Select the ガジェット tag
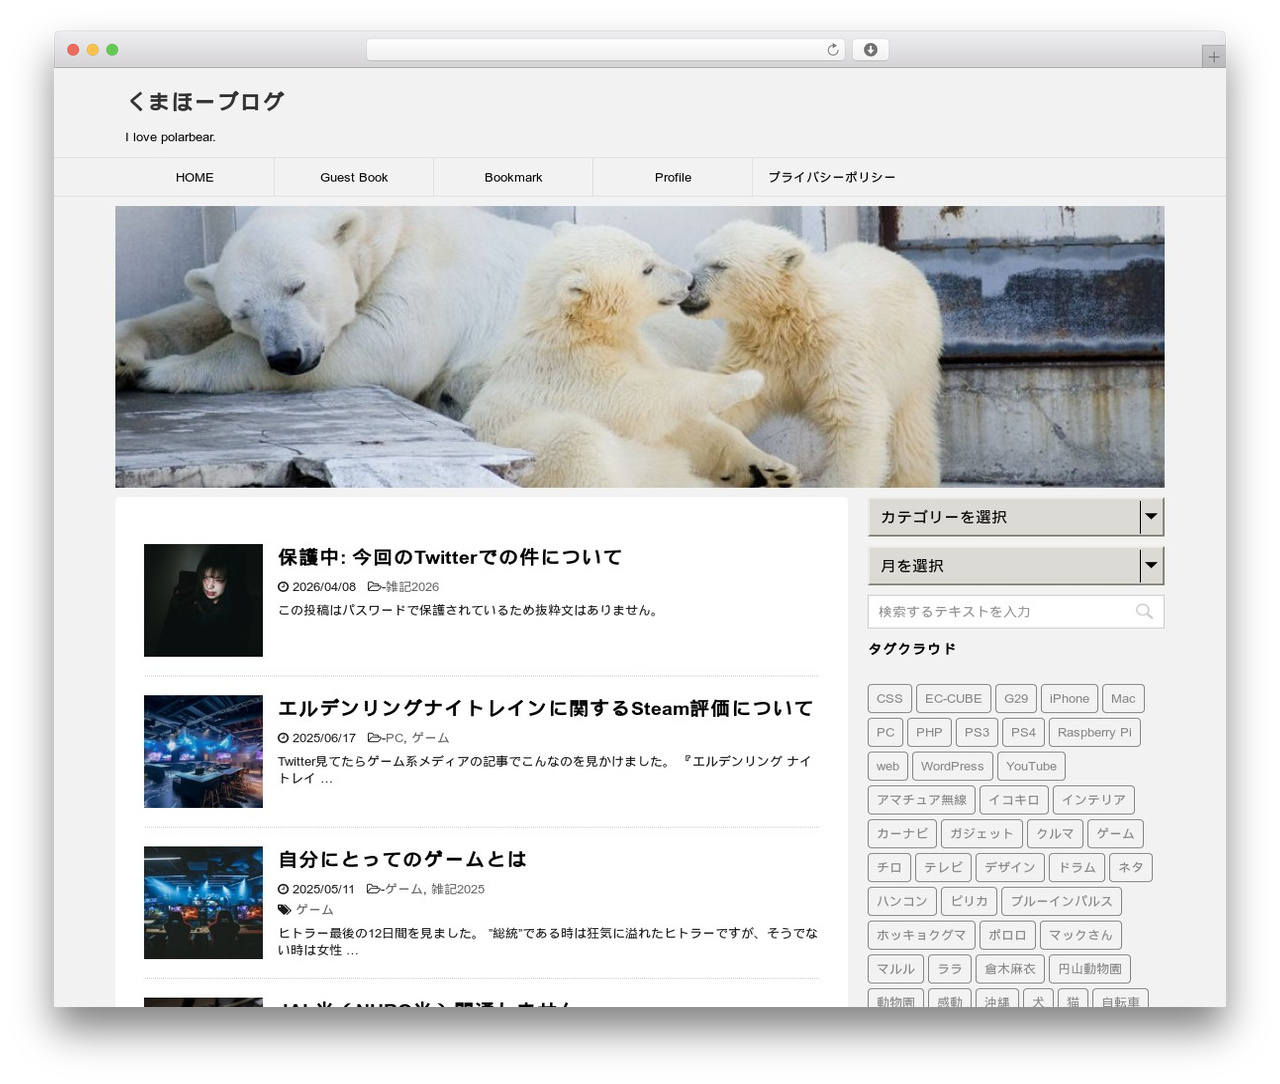 tap(982, 834)
